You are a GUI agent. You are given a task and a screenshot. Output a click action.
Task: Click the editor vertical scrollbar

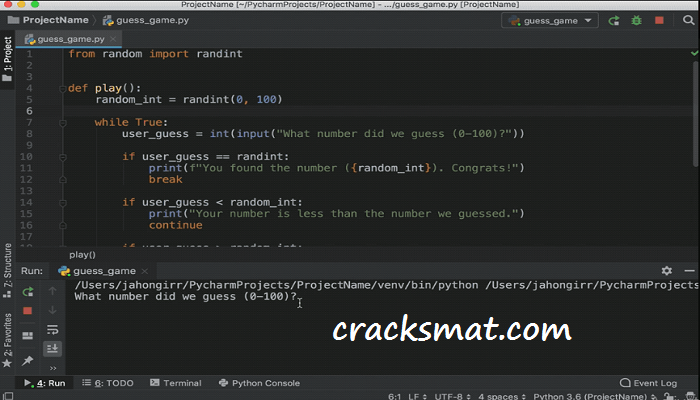[x=696, y=114]
